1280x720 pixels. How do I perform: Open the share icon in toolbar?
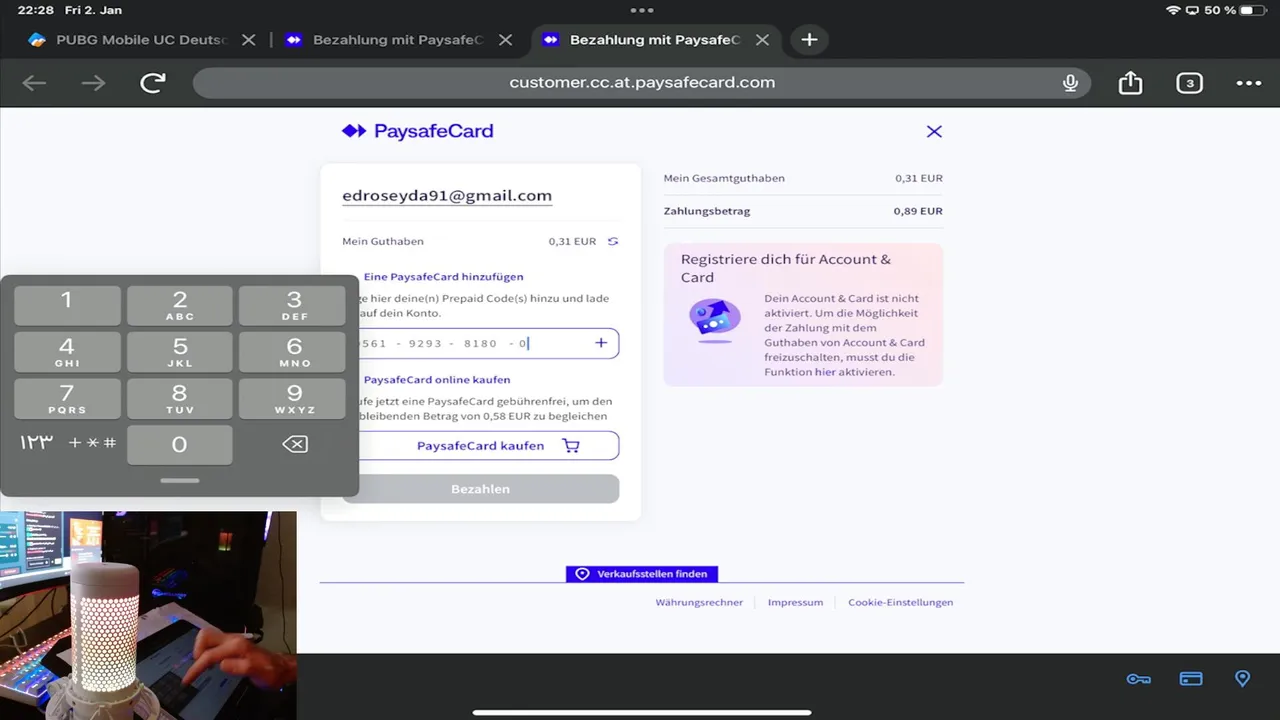point(1130,82)
